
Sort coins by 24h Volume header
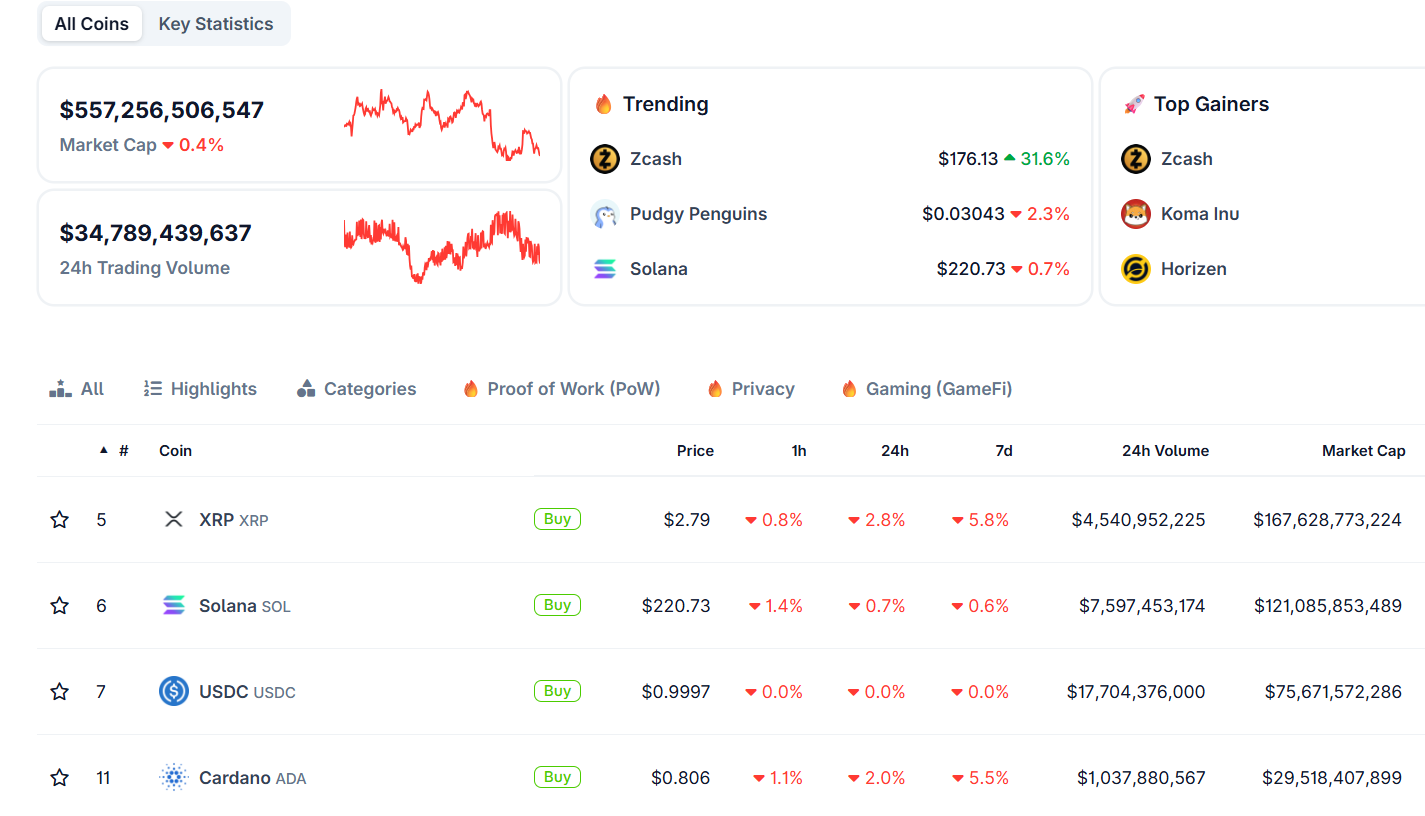pos(1165,451)
